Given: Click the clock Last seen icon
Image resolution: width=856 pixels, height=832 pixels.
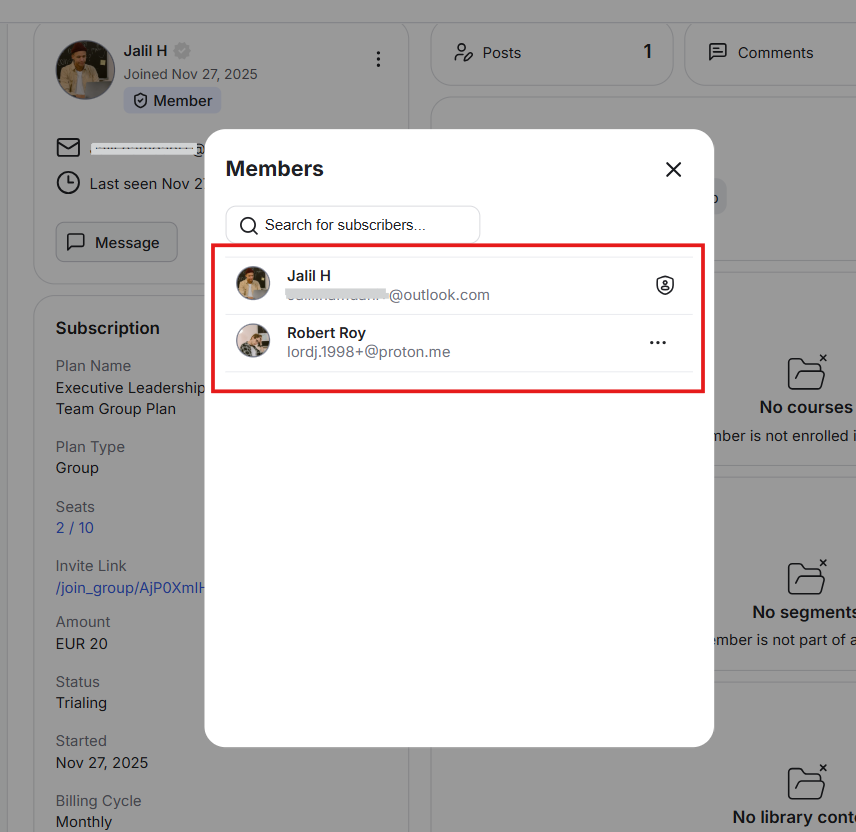Looking at the screenshot, I should 68,183.
